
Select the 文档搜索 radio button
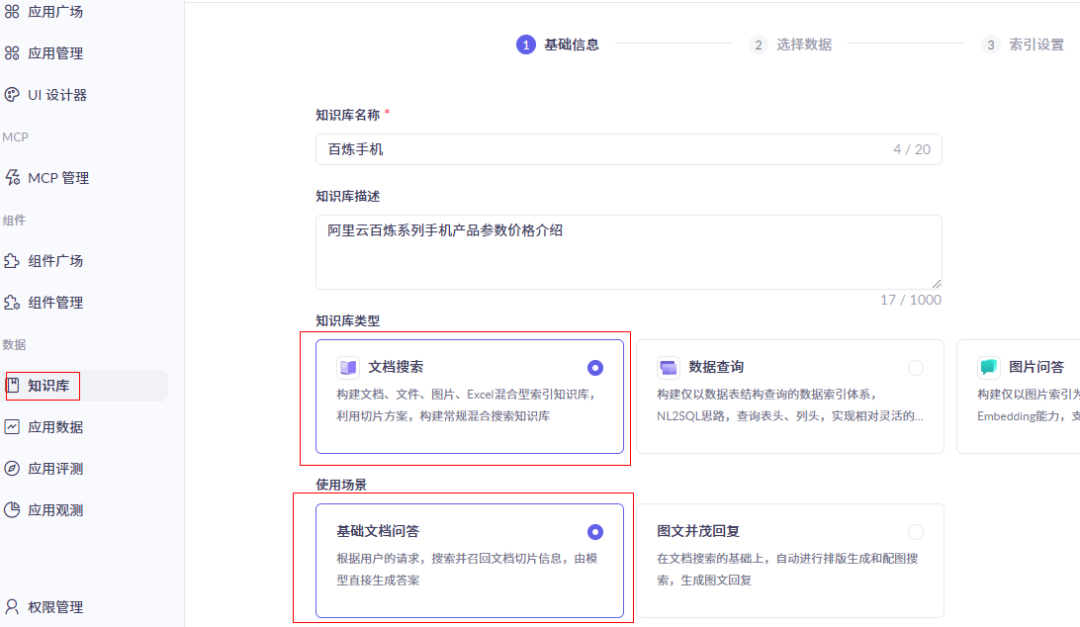point(595,368)
